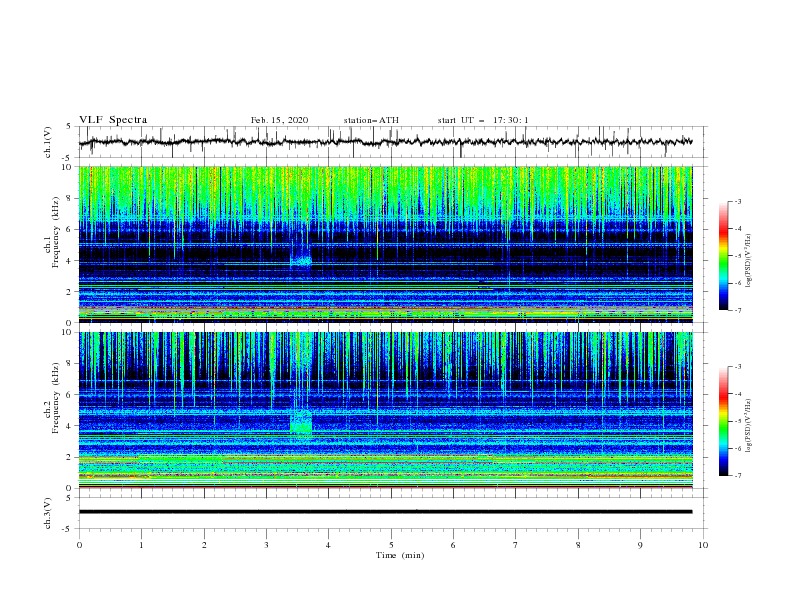Image resolution: width=792 pixels, height=612 pixels.
Task: Click the 'station=ATH' label
Action: (371, 120)
